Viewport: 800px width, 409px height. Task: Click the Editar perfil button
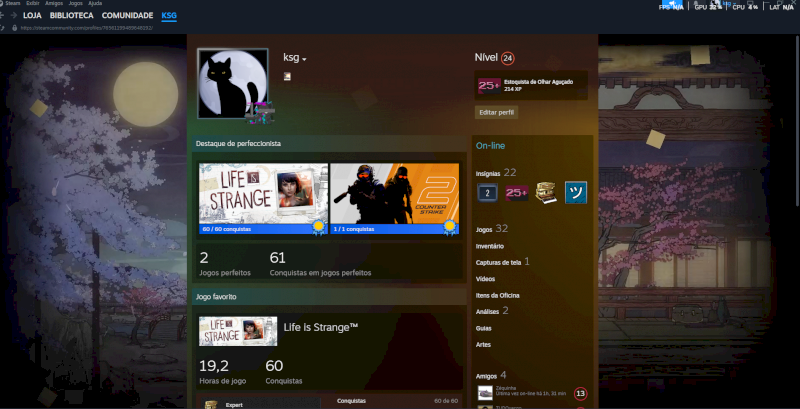[496, 112]
